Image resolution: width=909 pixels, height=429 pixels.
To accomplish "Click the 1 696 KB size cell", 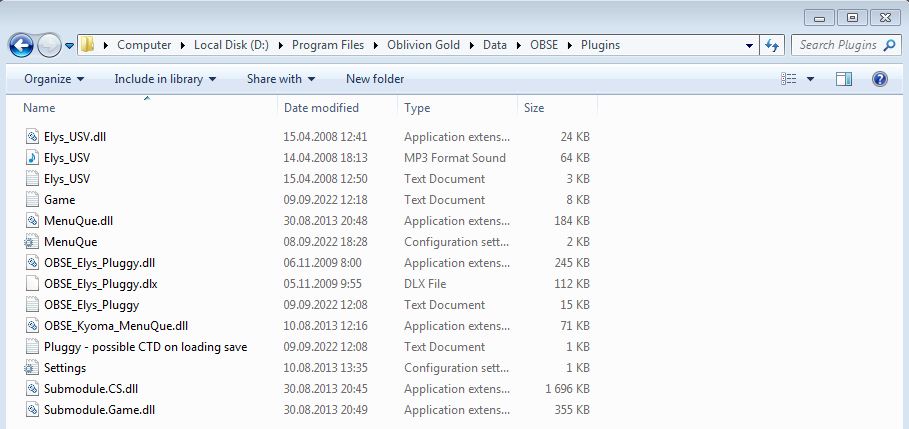I will pyautogui.click(x=567, y=388).
